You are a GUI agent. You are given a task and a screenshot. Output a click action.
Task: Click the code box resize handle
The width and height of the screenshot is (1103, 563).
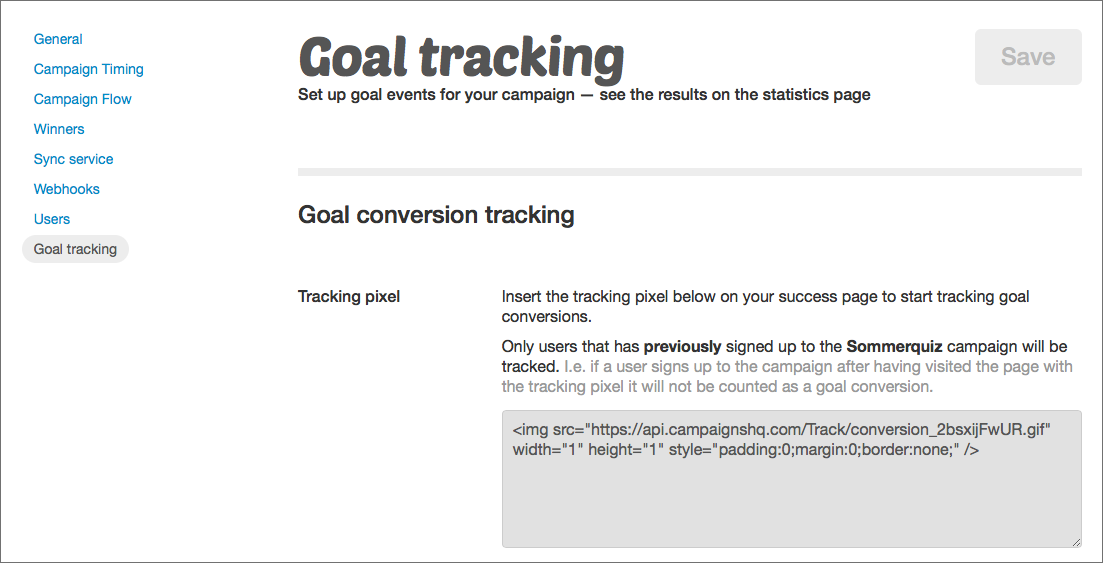pyautogui.click(x=1075, y=541)
